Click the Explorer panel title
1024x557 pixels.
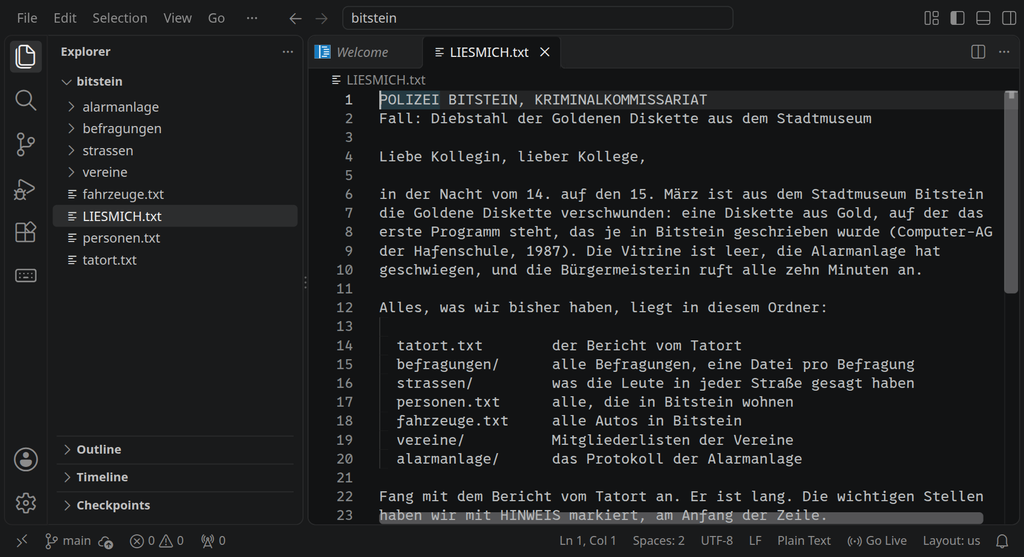click(x=86, y=52)
